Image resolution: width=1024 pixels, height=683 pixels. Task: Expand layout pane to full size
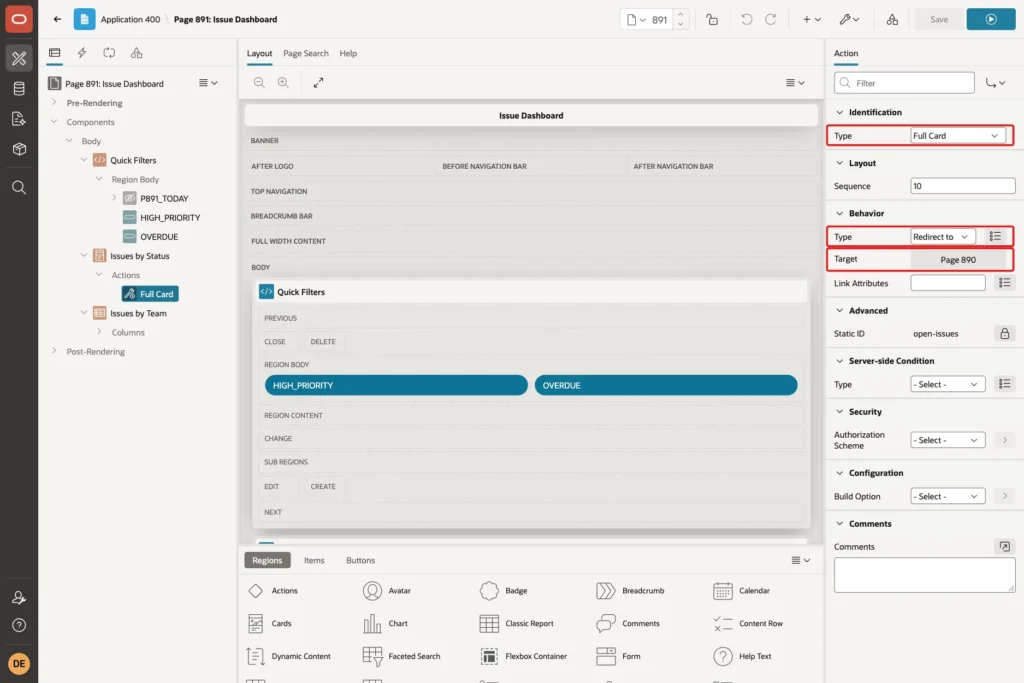318,82
